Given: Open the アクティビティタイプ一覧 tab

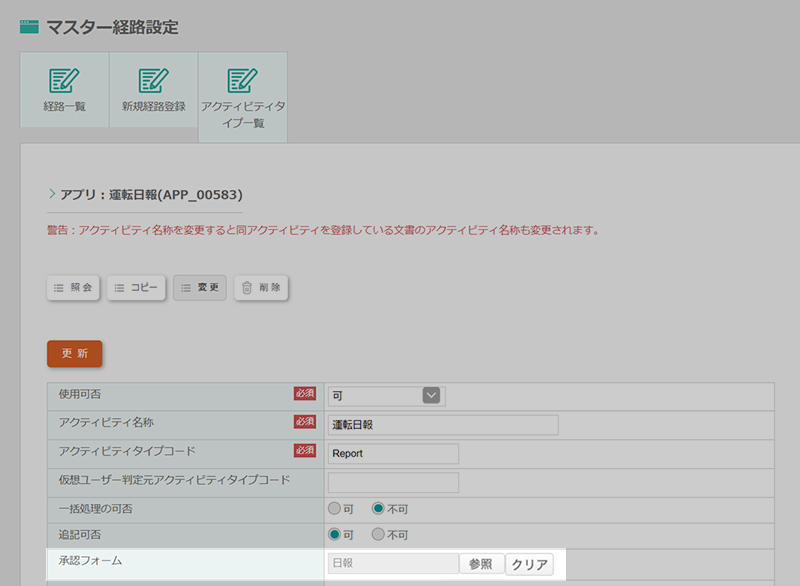Looking at the screenshot, I should coord(243,97).
